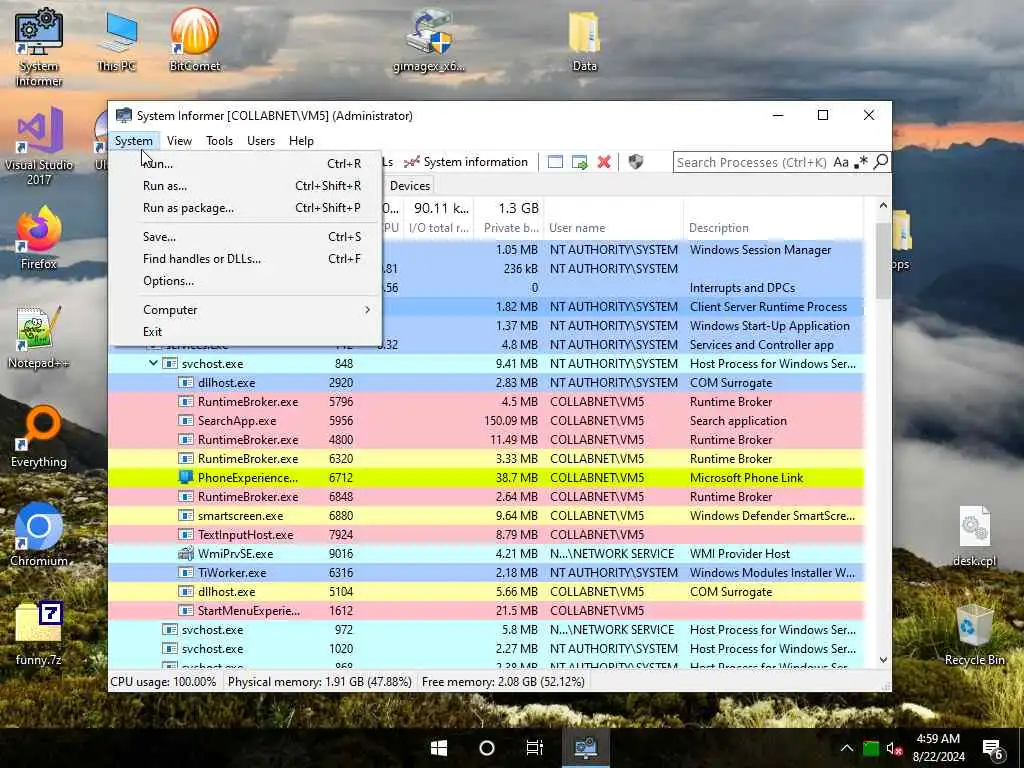Select svchost.exe process with PID 1020
Viewport: 1024px width, 768px height.
486,648
